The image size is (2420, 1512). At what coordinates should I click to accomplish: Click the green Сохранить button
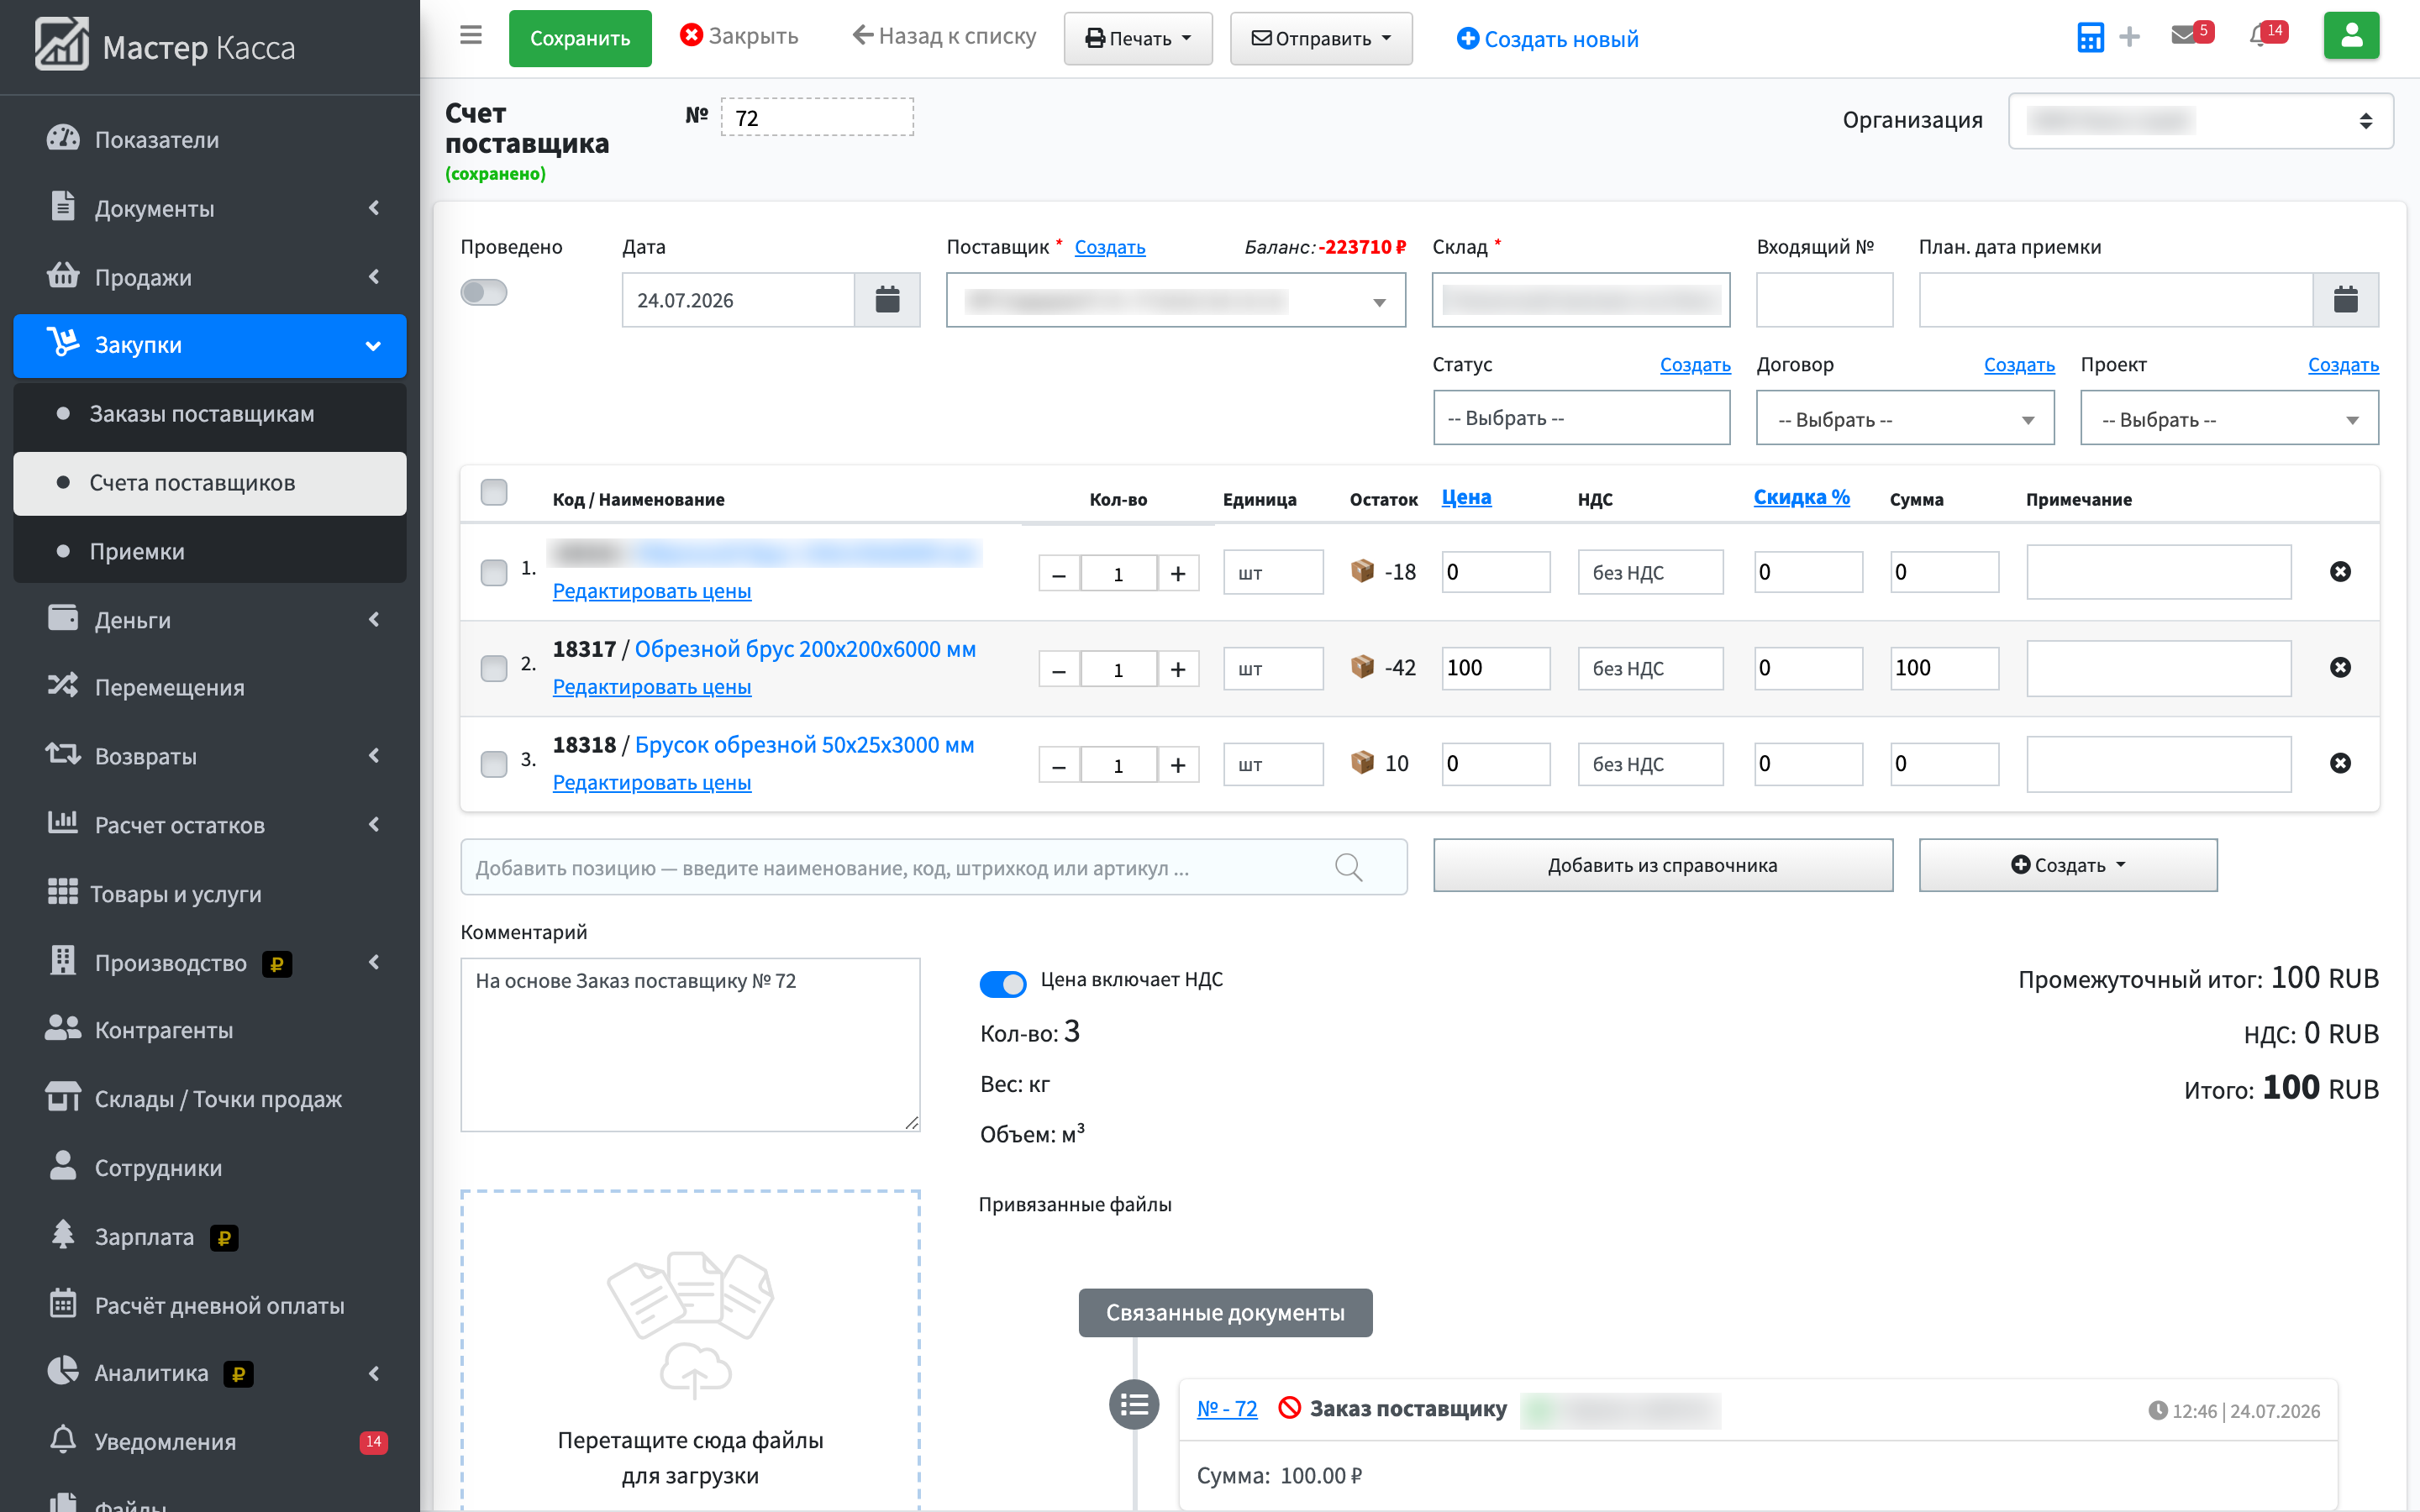tap(580, 38)
